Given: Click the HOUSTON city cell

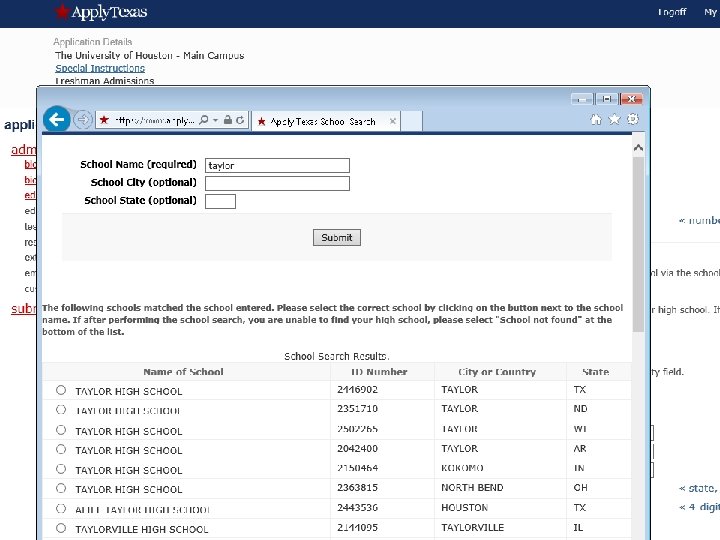Looking at the screenshot, I should (464, 507).
